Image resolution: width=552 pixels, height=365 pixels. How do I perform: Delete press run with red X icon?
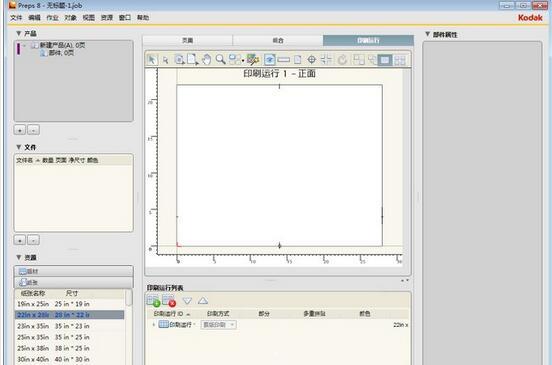169,301
